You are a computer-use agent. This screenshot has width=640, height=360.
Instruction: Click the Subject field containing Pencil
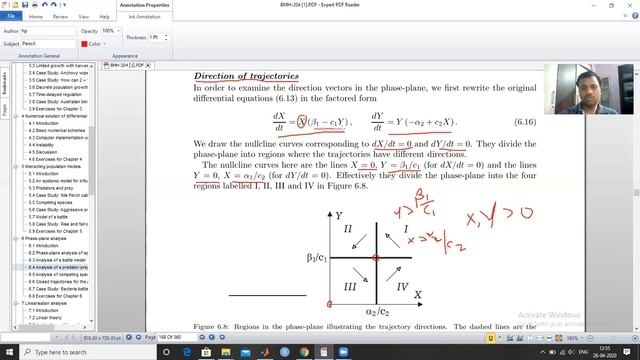pos(48,44)
